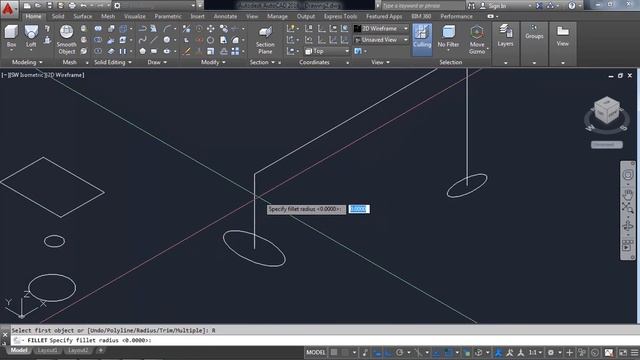Expand the Modify panel
The height and width of the screenshot is (360, 640).
tap(213, 62)
